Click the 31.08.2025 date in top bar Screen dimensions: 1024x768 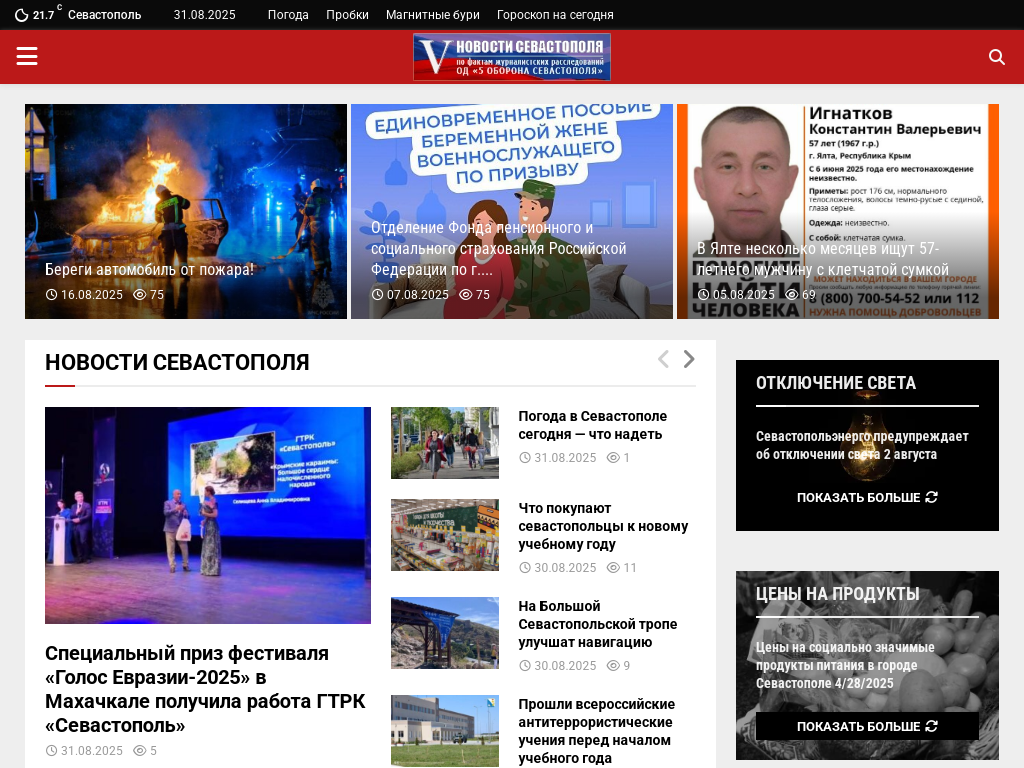pos(204,15)
